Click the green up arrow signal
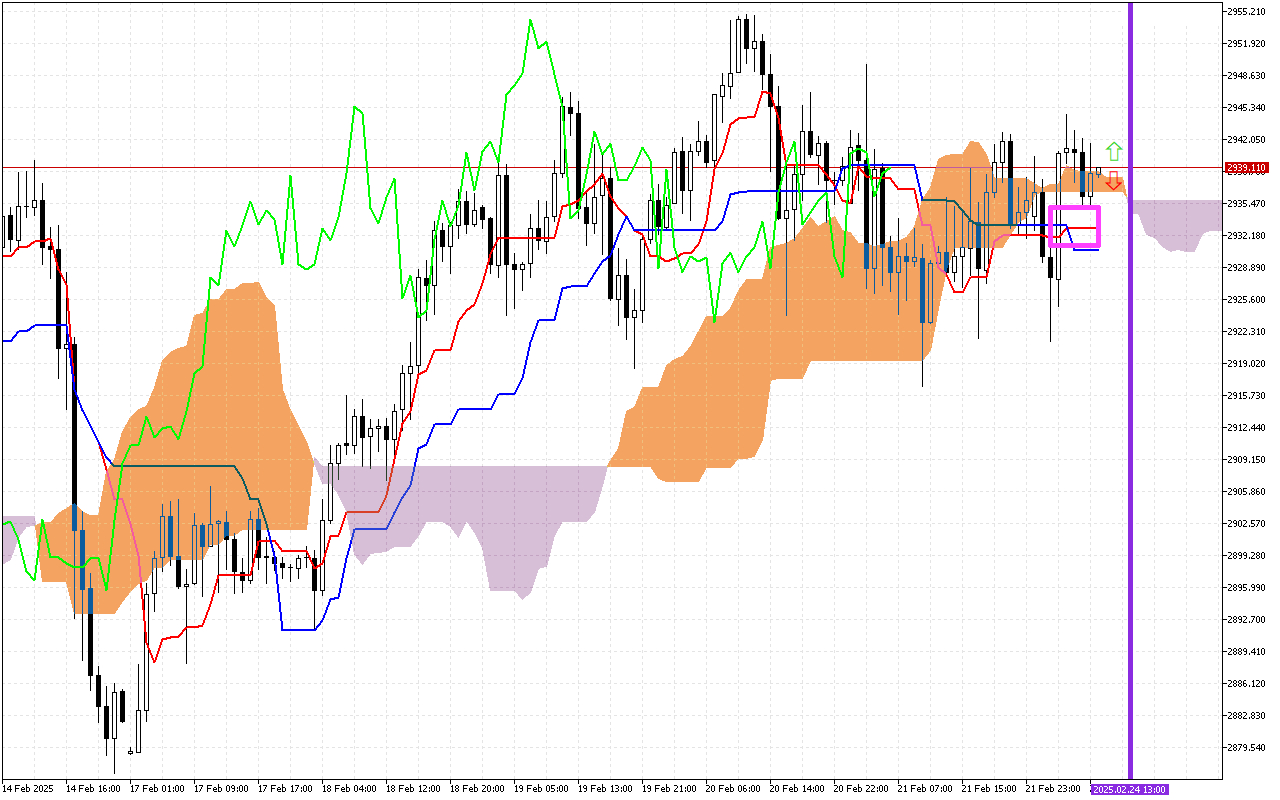The height and width of the screenshot is (800, 1280). (1114, 152)
